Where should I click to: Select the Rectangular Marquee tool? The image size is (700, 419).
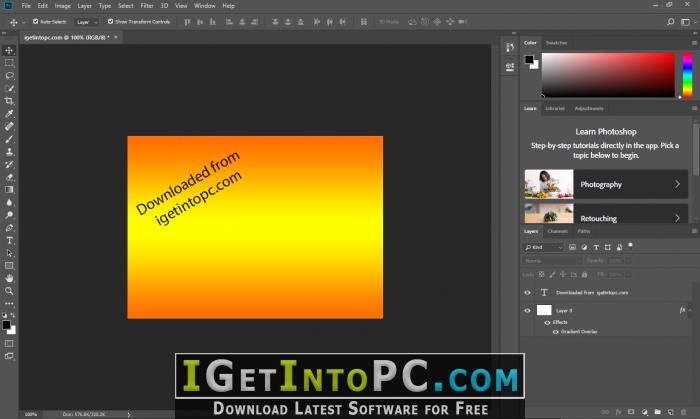click(x=9, y=63)
